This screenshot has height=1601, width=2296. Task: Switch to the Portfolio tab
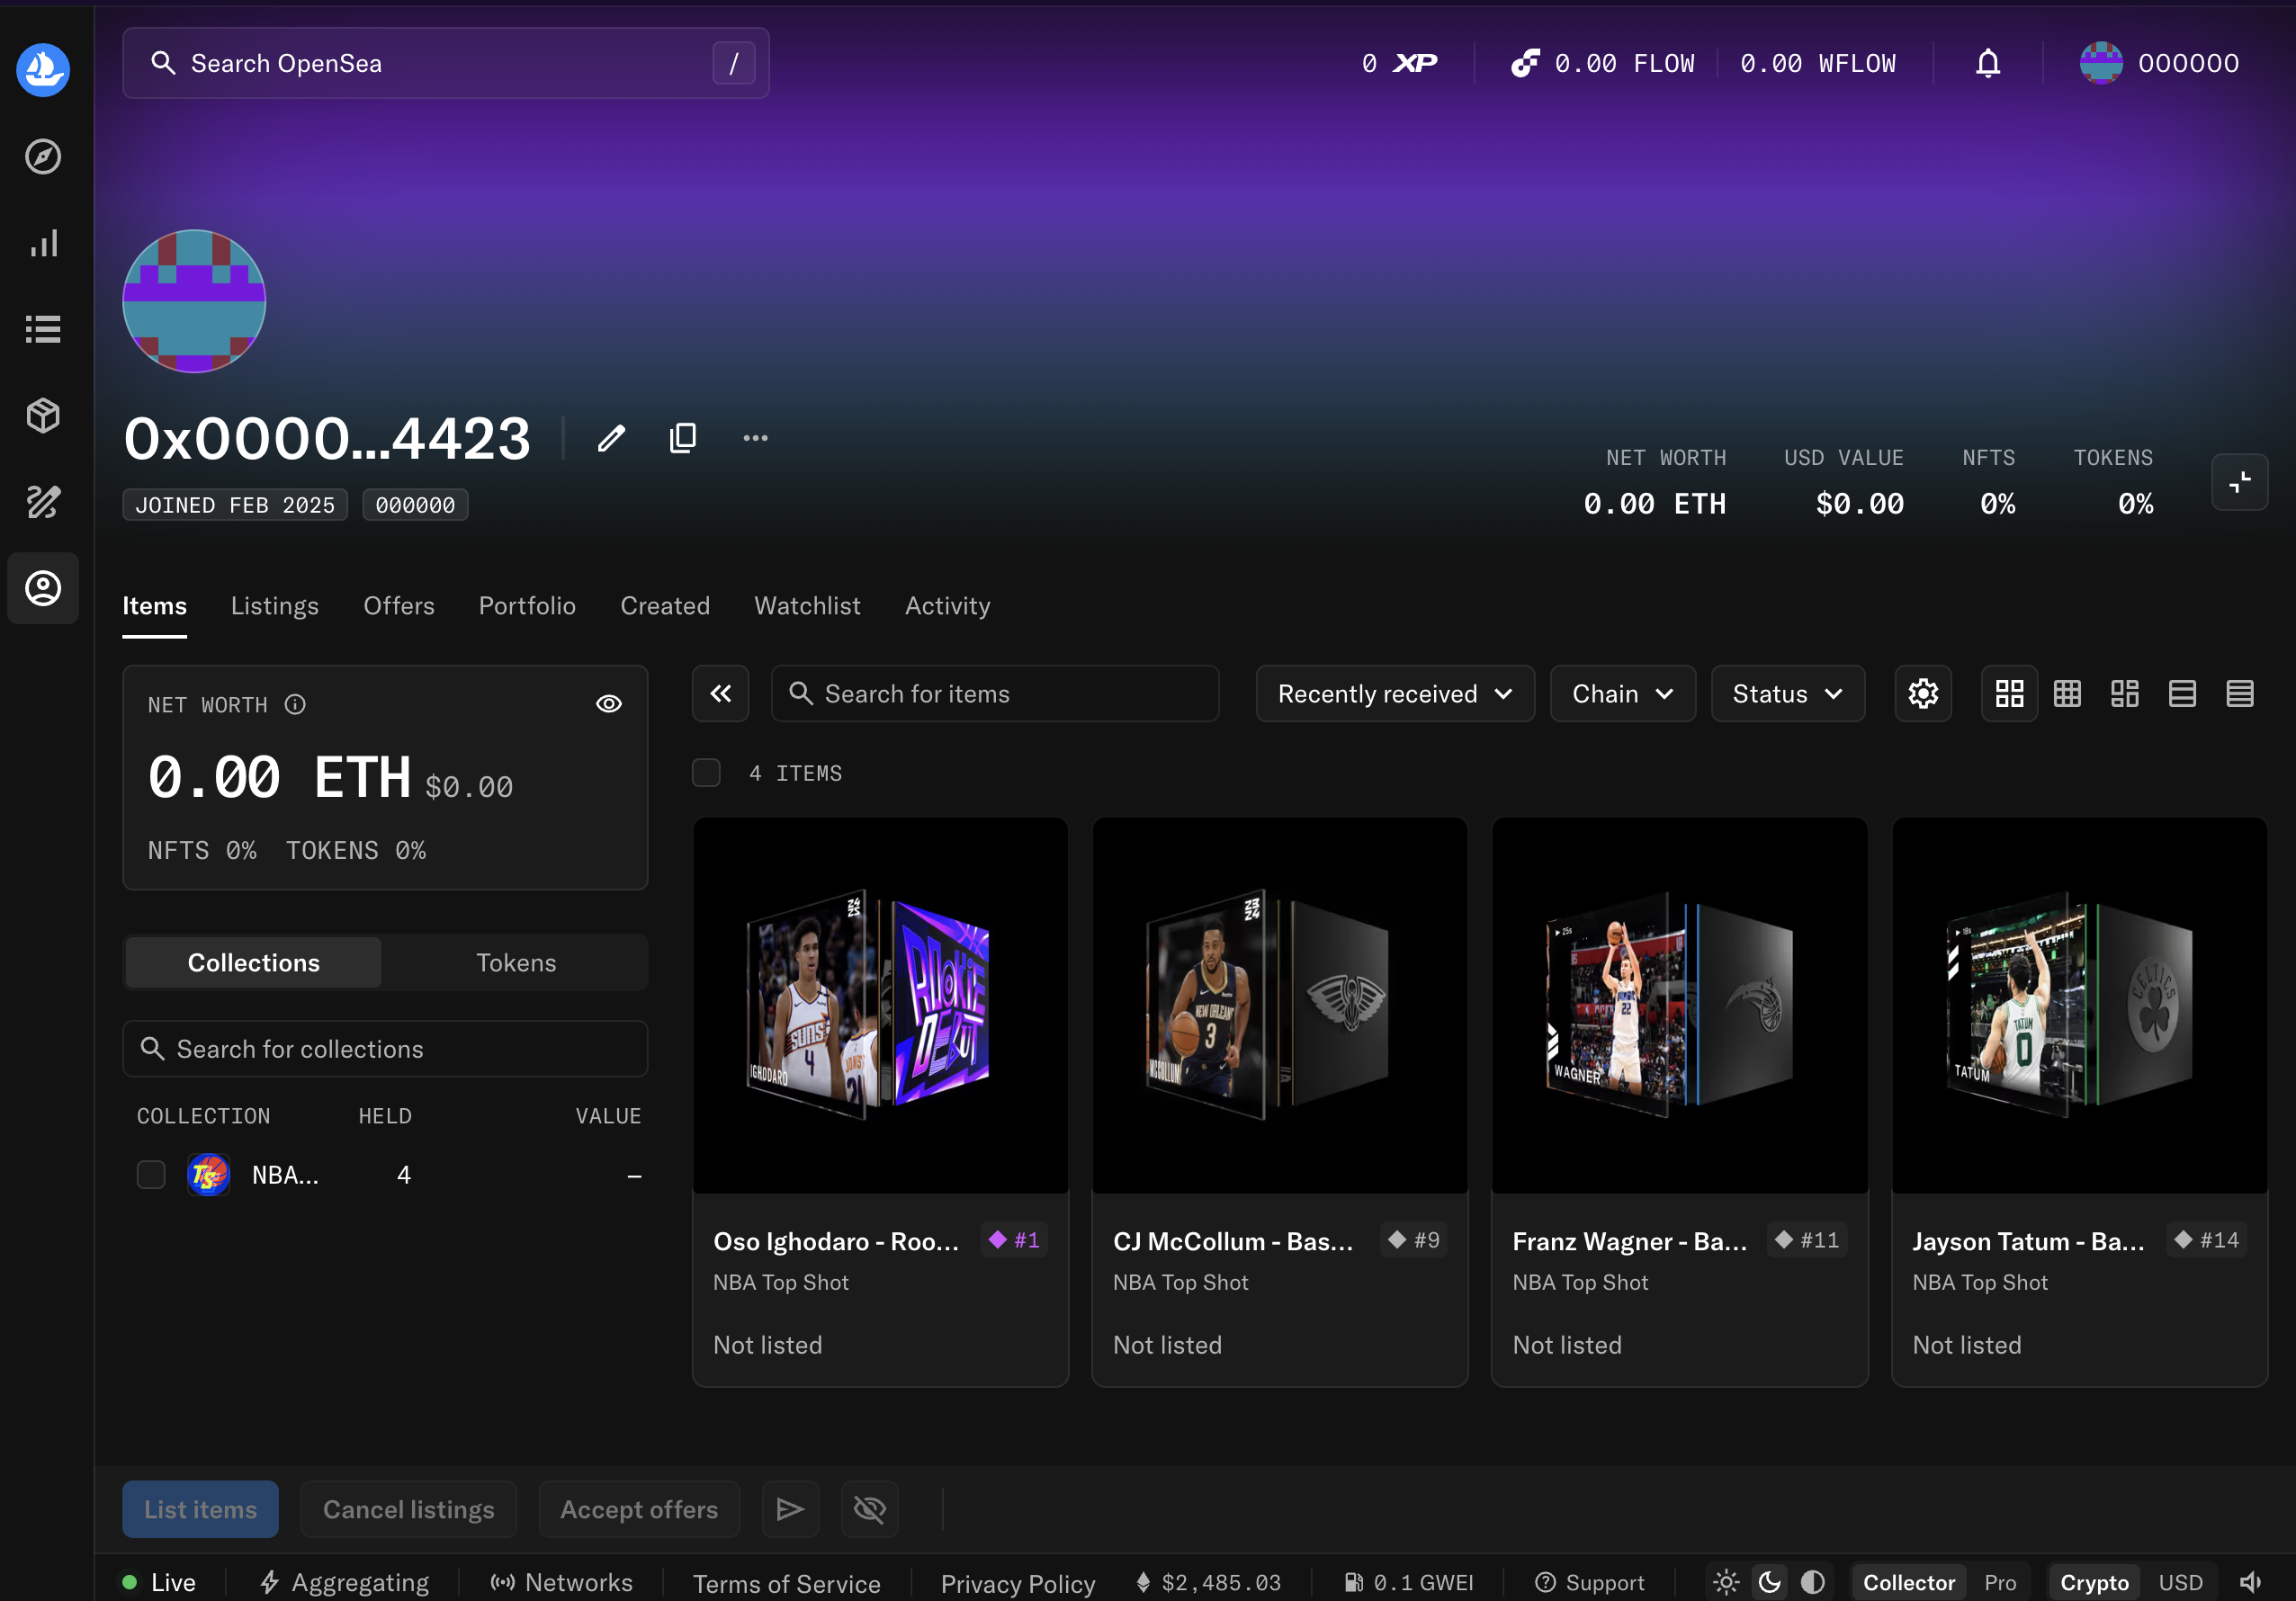click(x=527, y=606)
